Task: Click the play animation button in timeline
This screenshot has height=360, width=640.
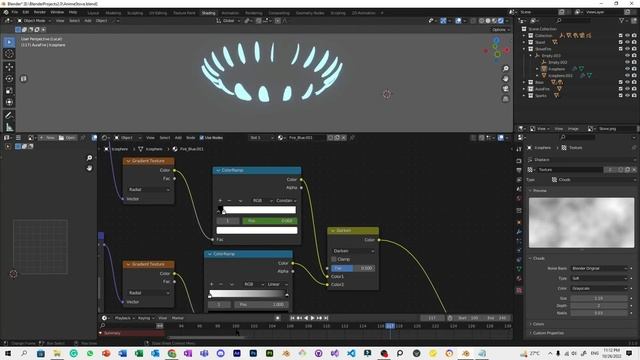Action: click(312, 318)
